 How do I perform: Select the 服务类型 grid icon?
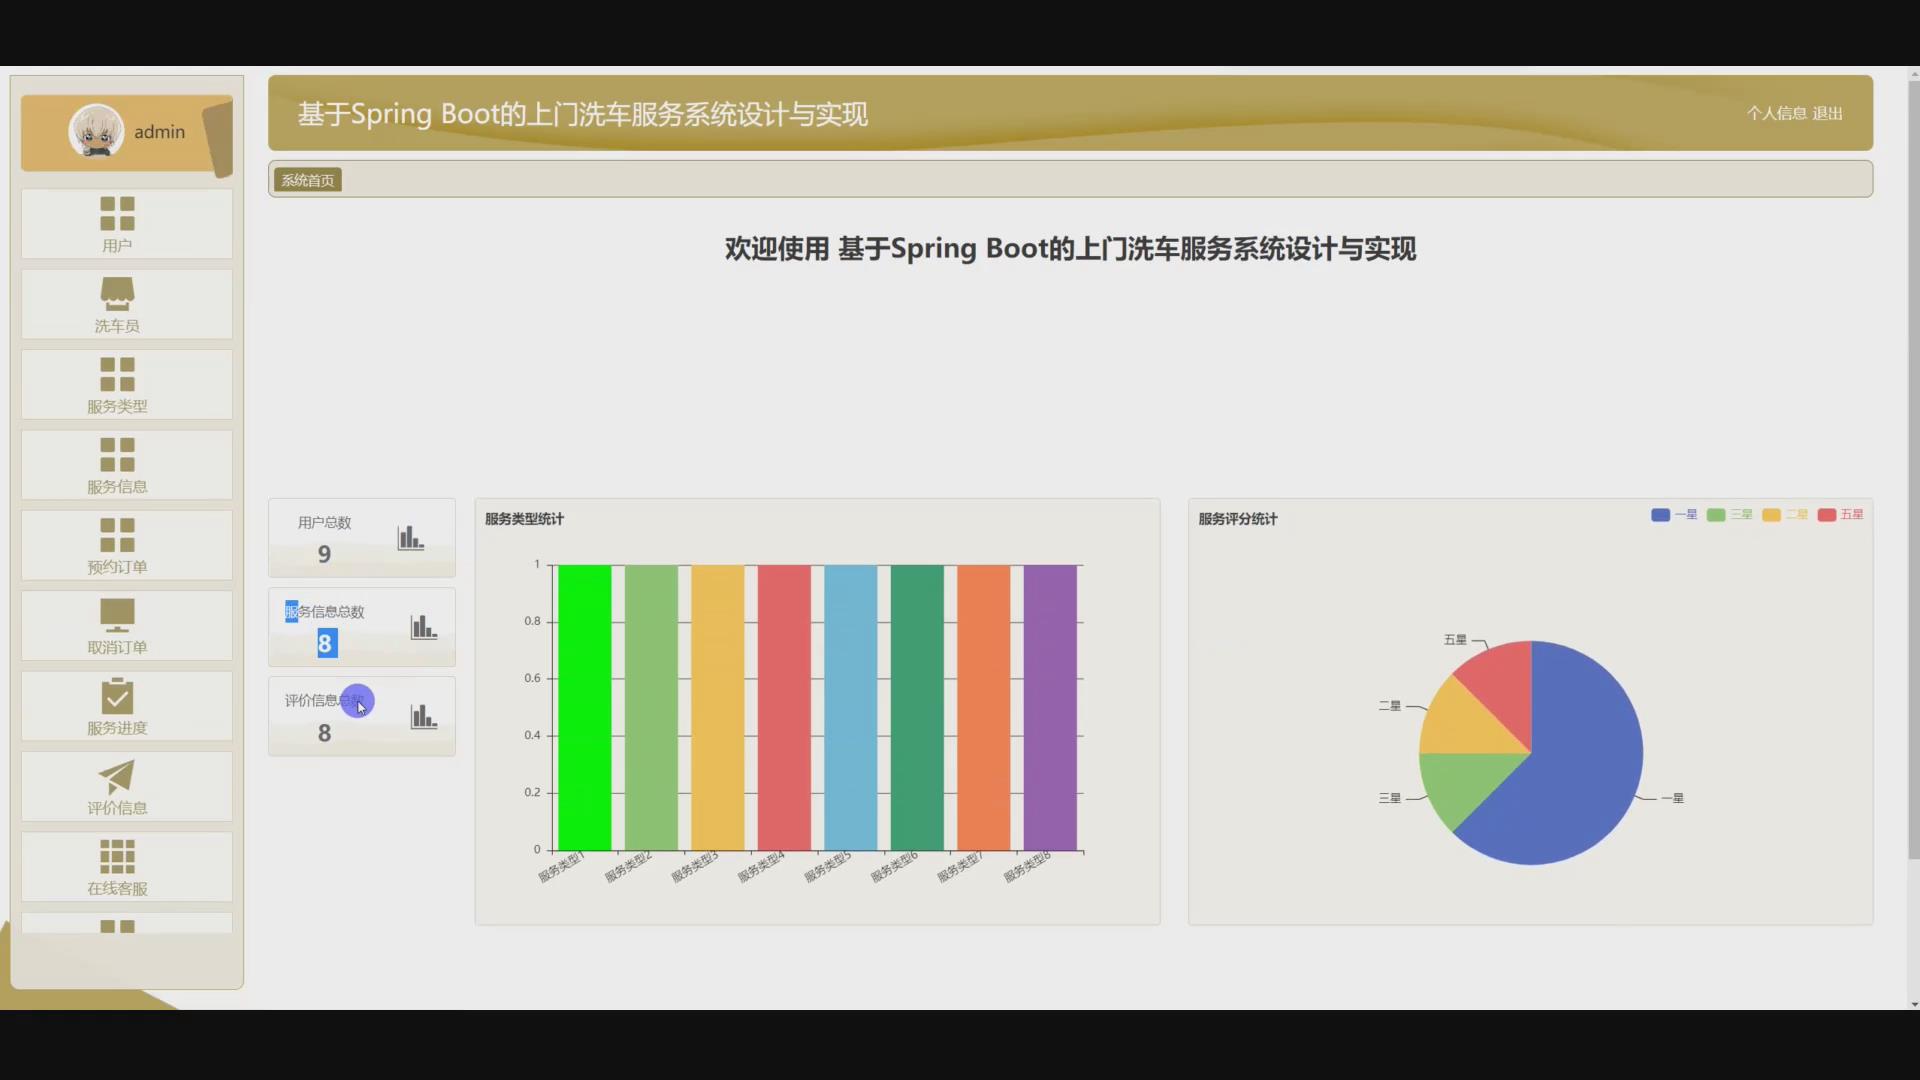(x=117, y=374)
